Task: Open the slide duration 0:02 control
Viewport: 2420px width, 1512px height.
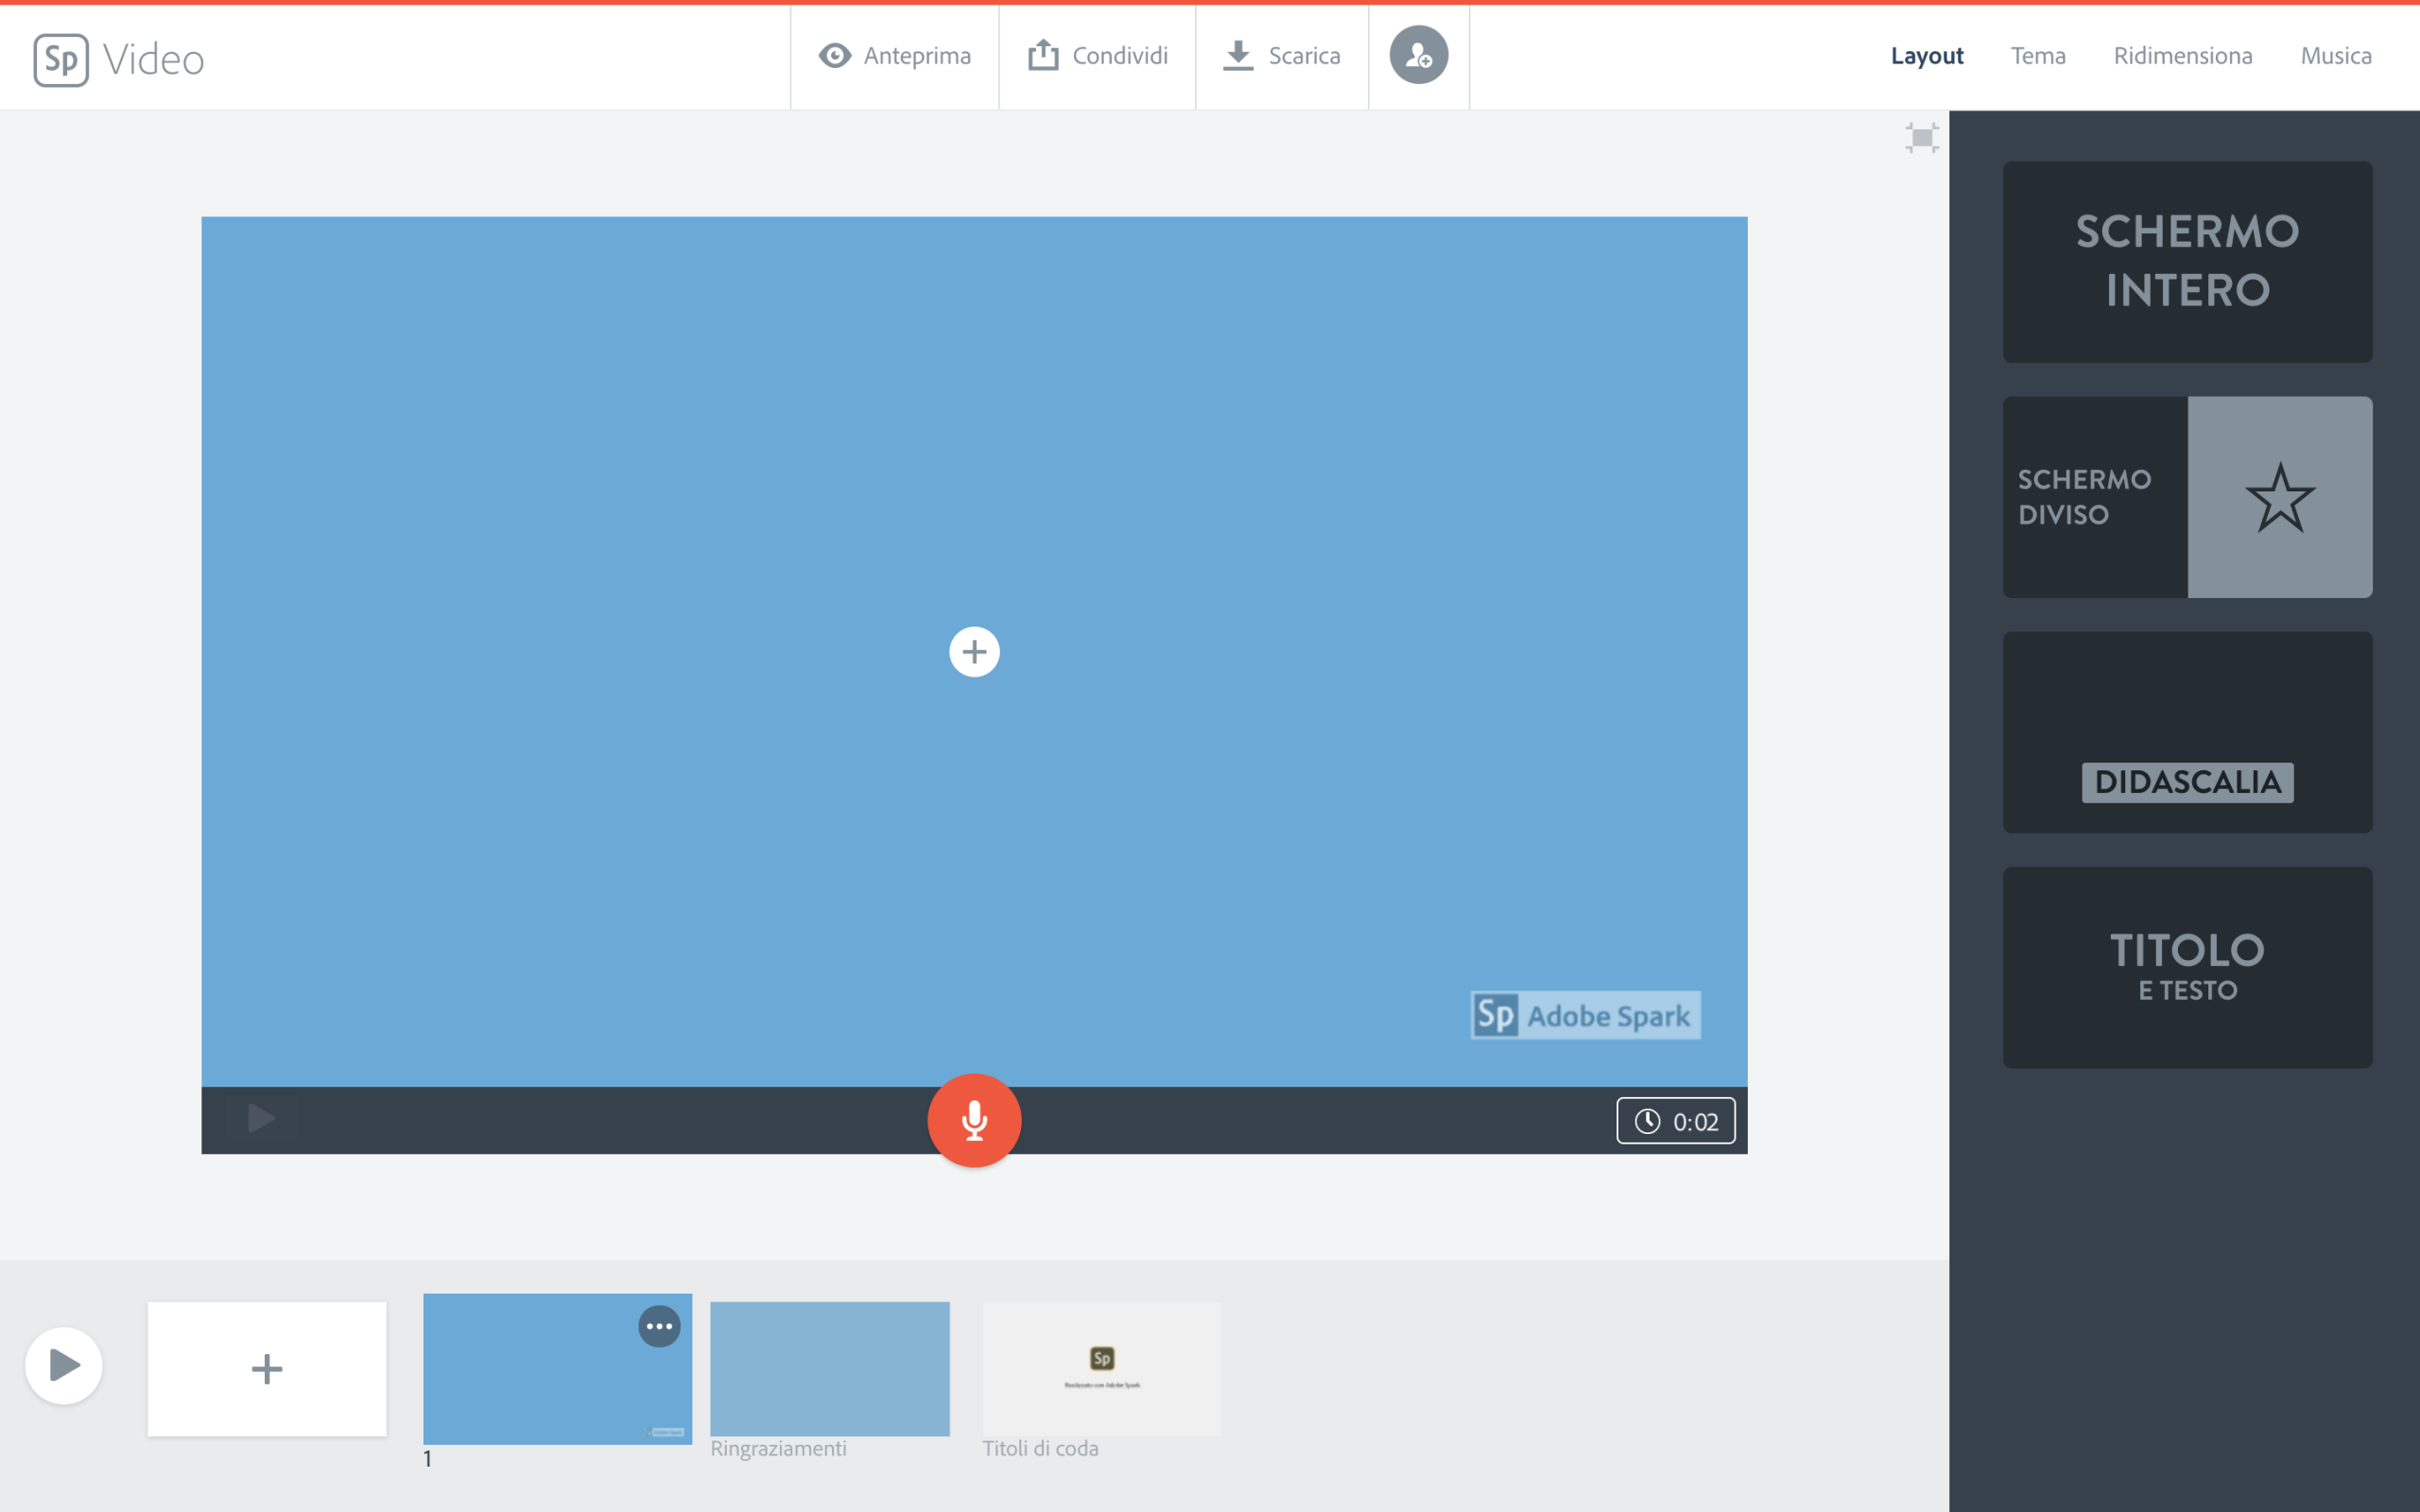Action: (x=1675, y=1121)
